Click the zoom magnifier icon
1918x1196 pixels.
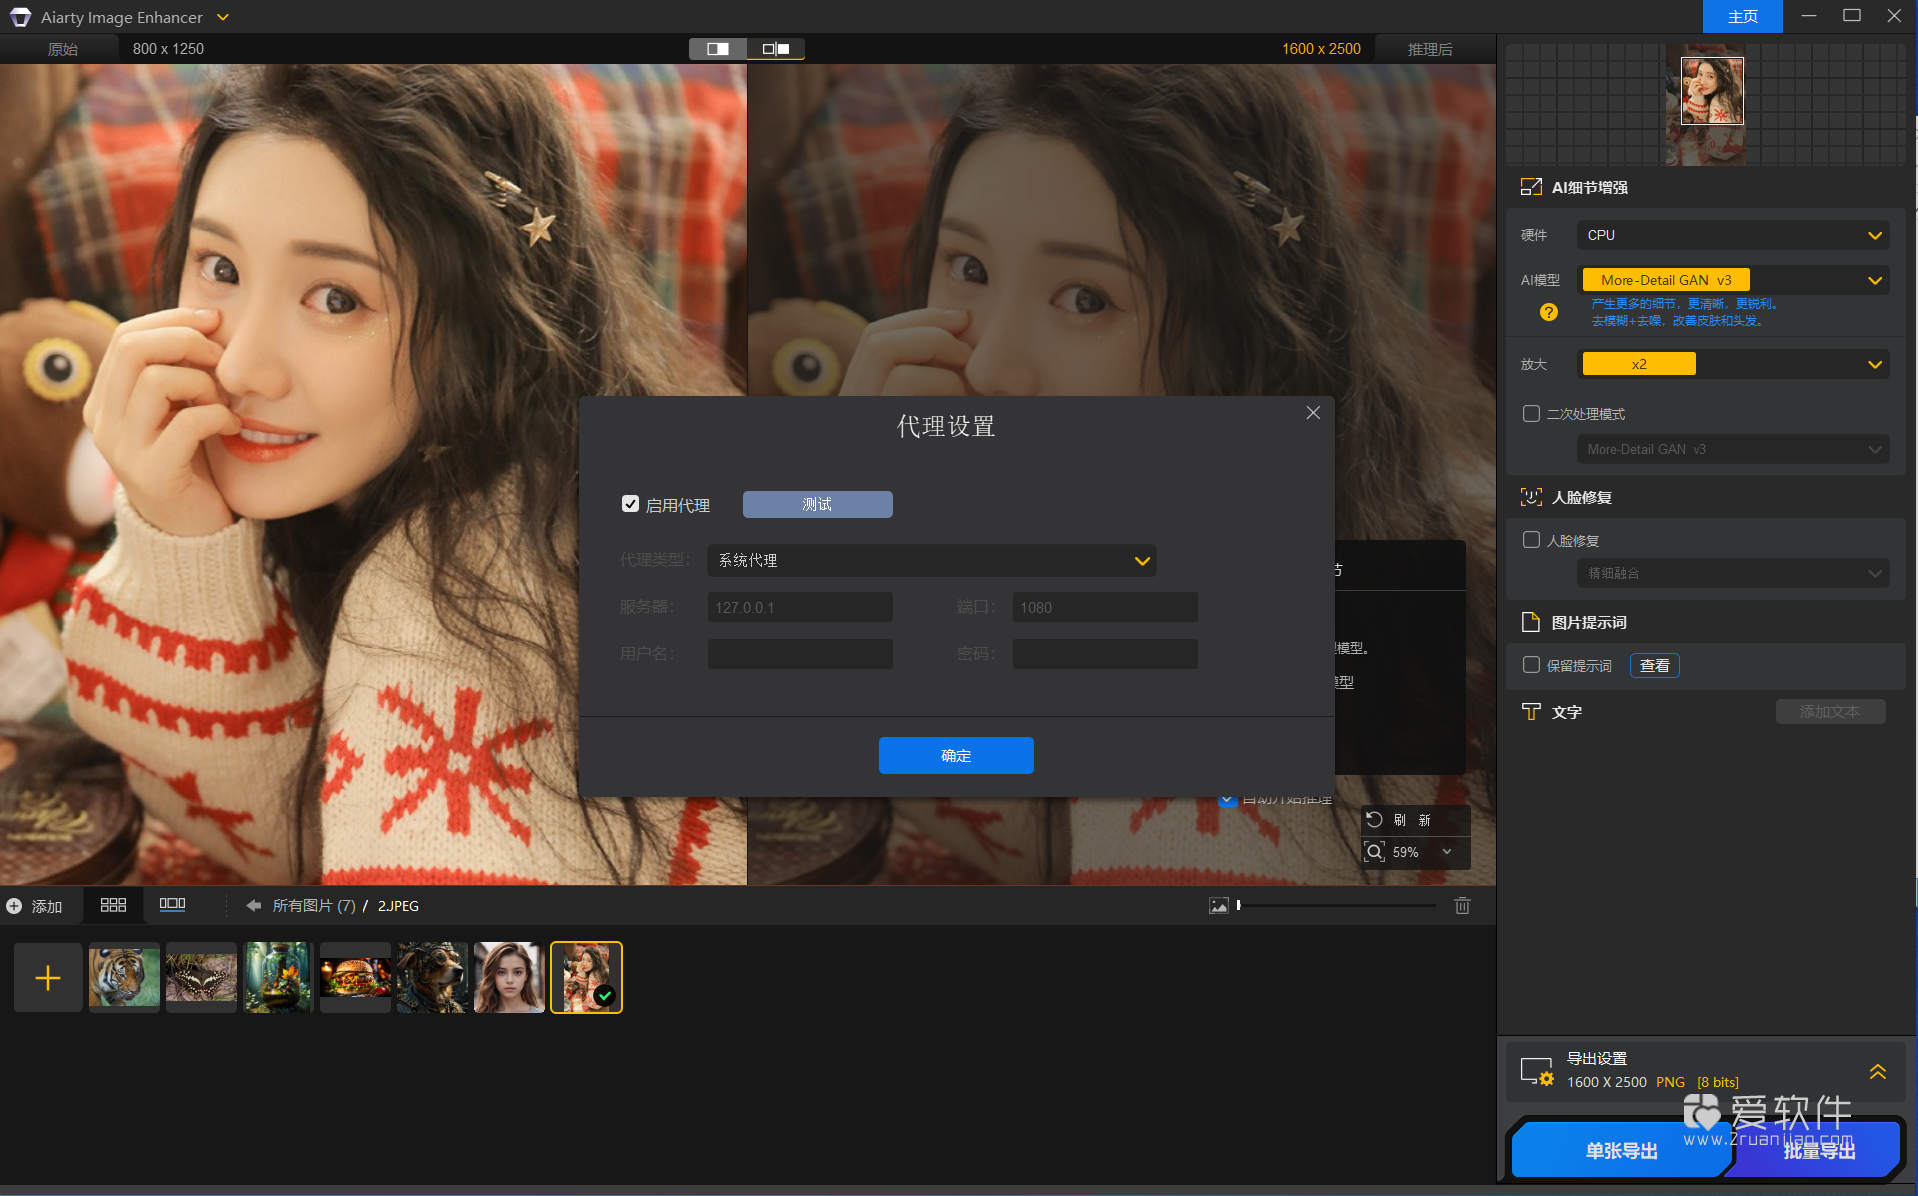click(x=1375, y=852)
